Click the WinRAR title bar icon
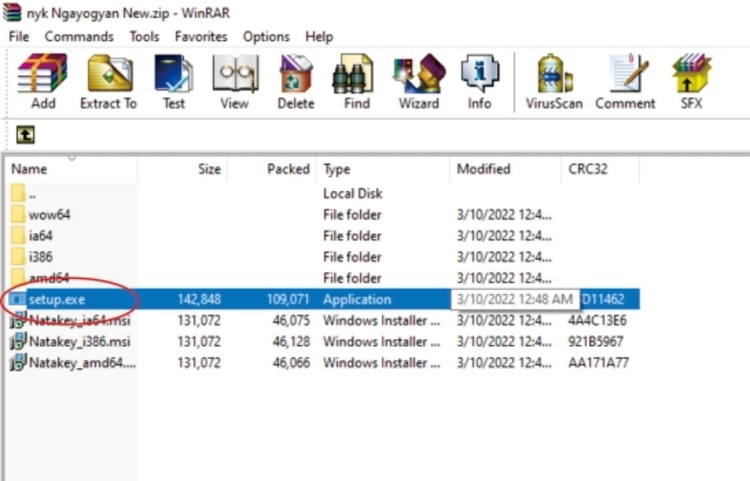The width and height of the screenshot is (750, 481). coord(12,12)
